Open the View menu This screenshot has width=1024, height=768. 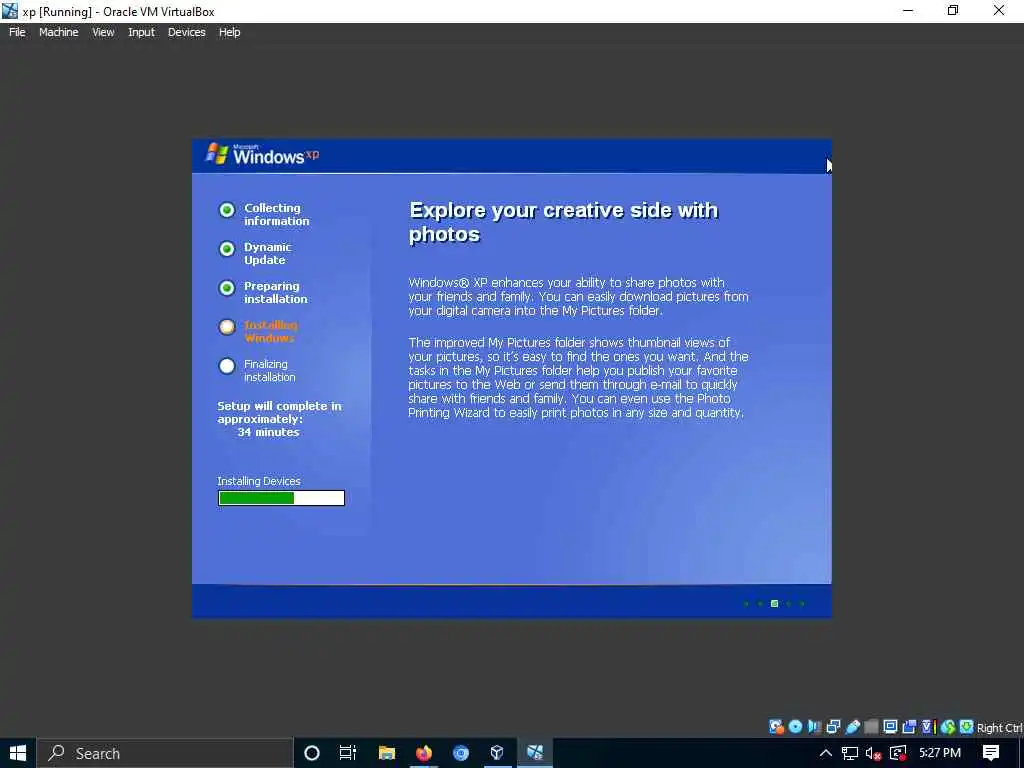coord(103,32)
